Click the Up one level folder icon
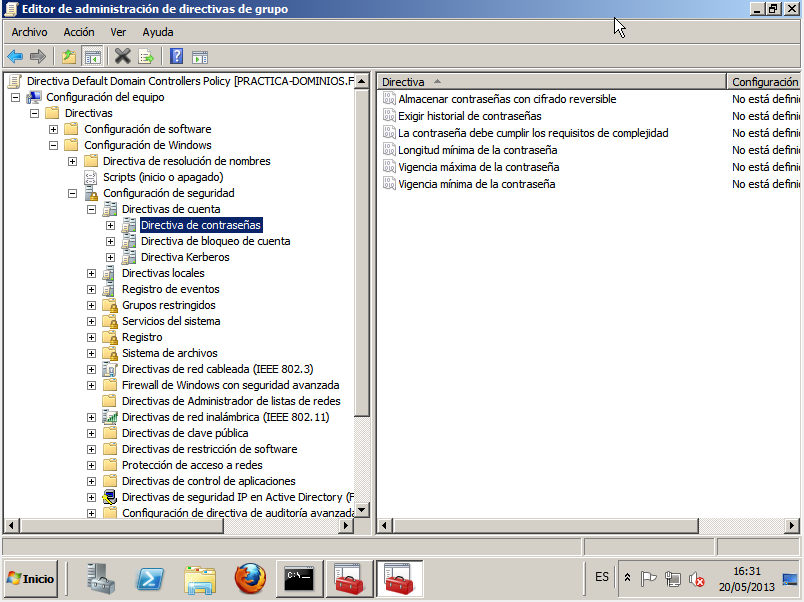 68,56
